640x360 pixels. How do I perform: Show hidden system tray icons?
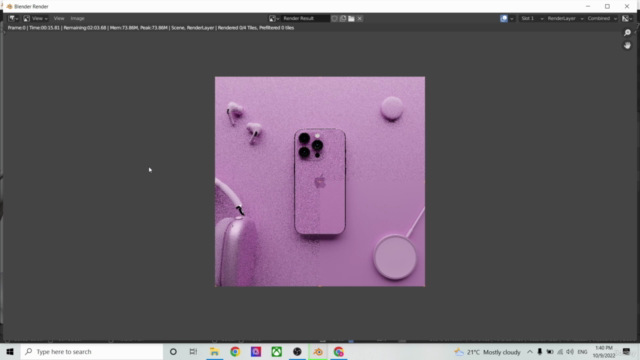530,352
